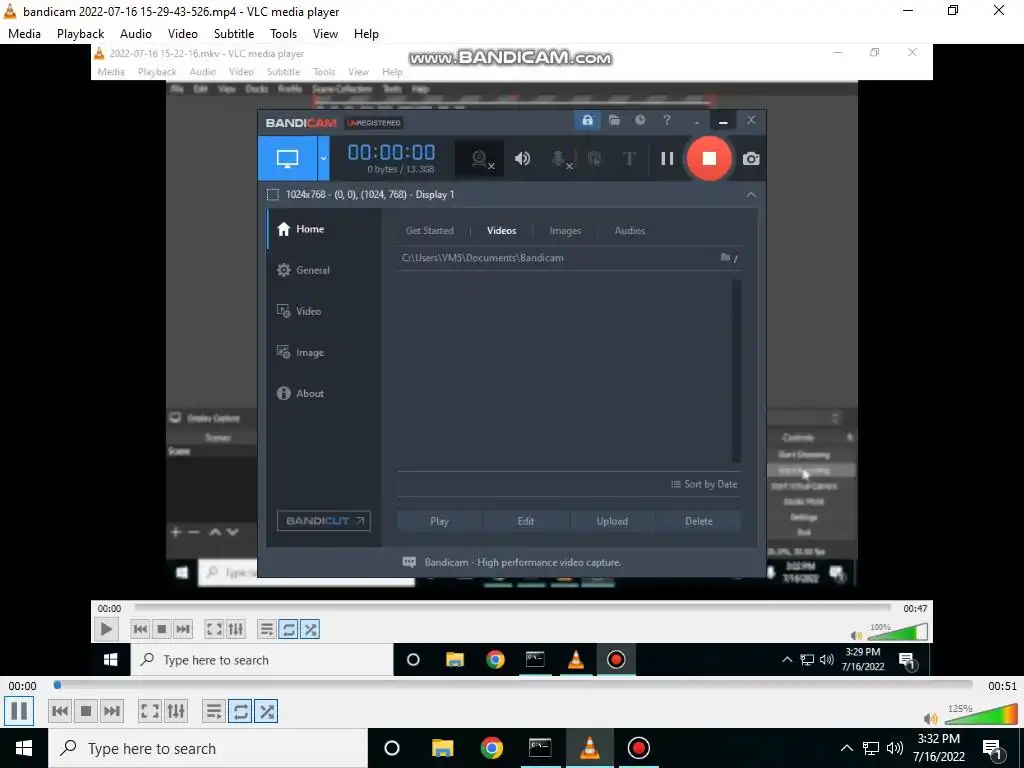The height and width of the screenshot is (768, 1024).
Task: Click Bandicam's Edit button
Action: pyautogui.click(x=526, y=521)
